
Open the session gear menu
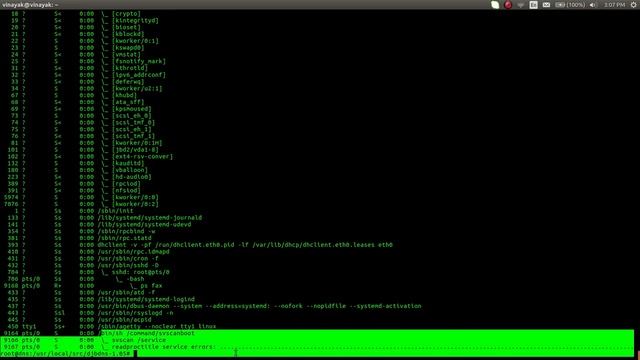pyautogui.click(x=633, y=5)
